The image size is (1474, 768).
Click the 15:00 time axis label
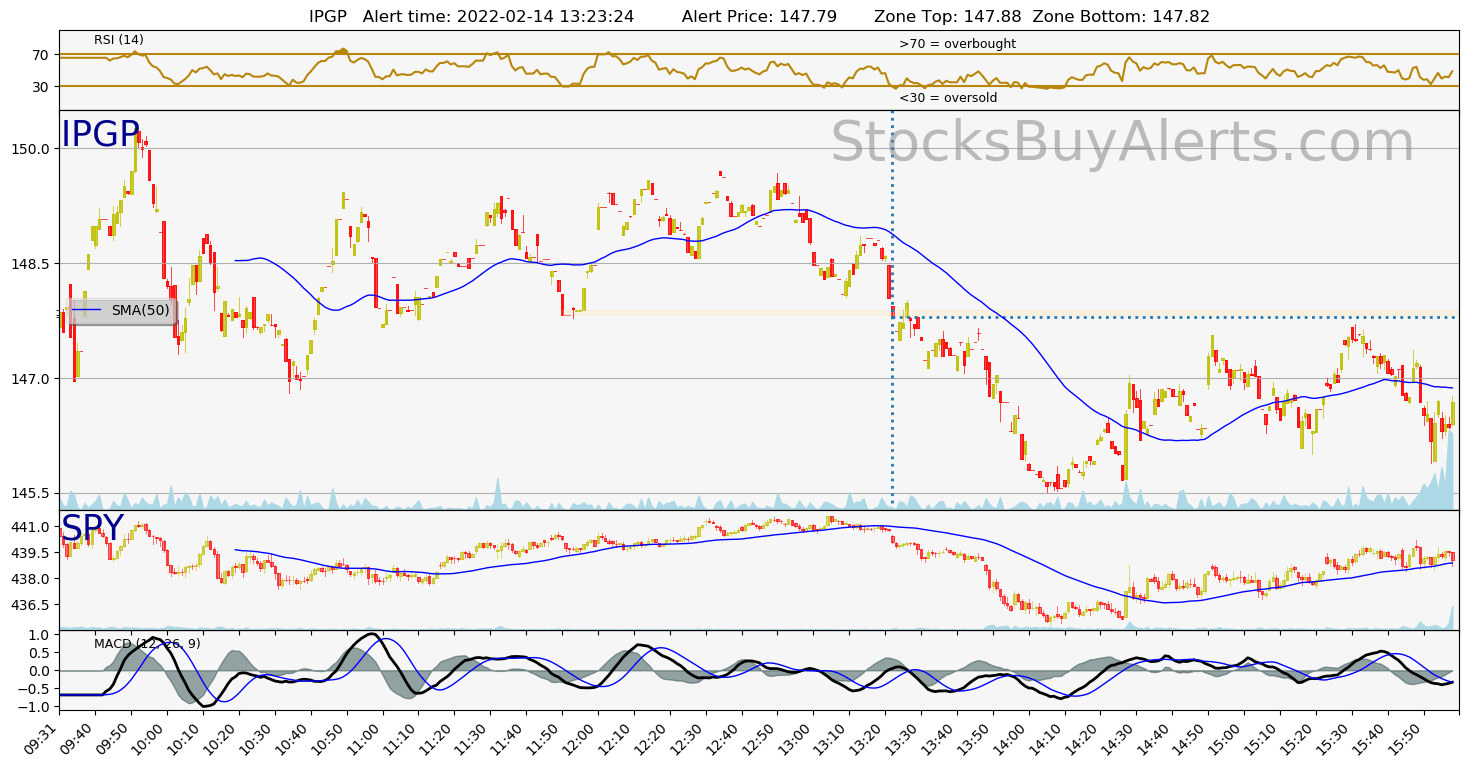(x=1225, y=736)
